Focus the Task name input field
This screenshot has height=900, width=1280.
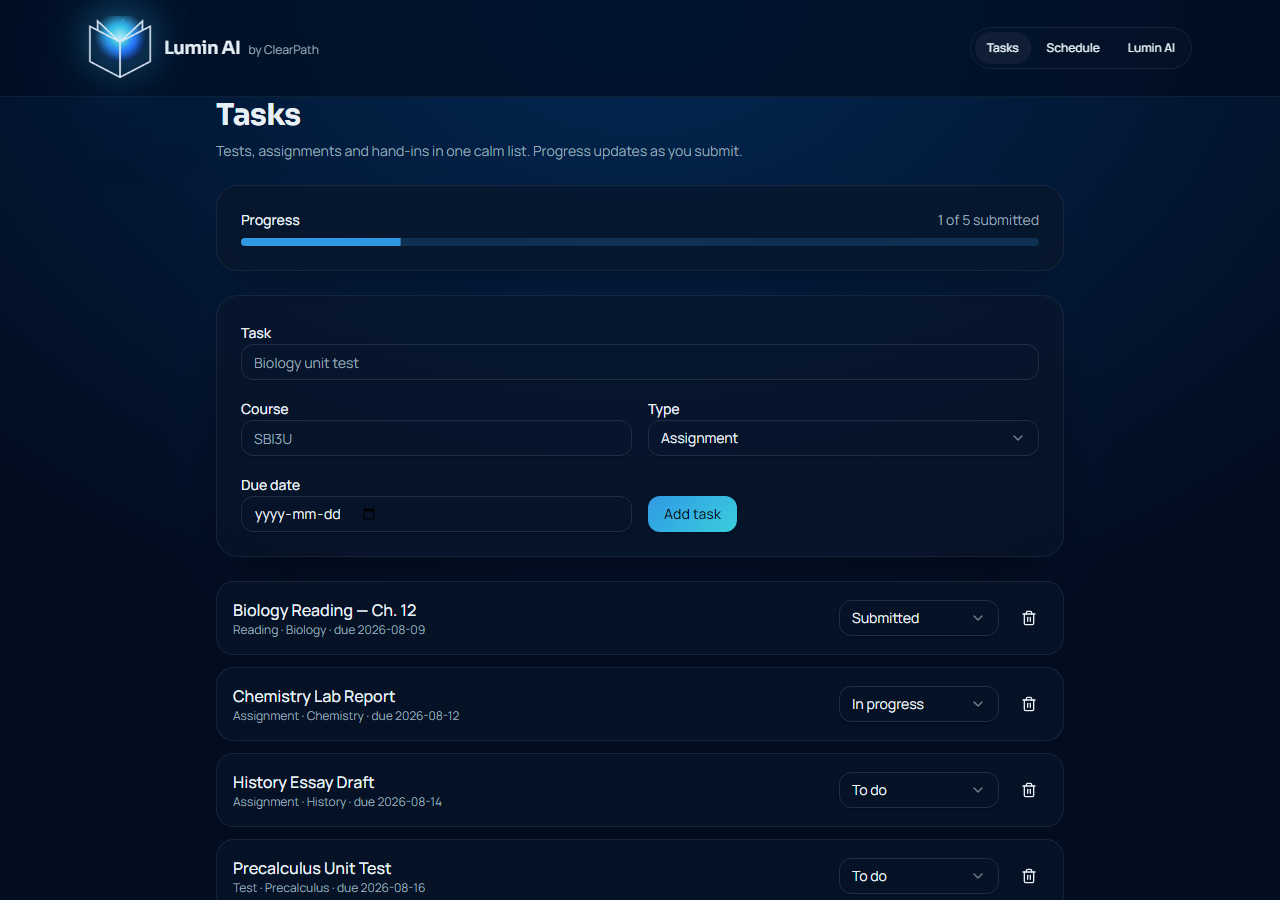point(640,362)
